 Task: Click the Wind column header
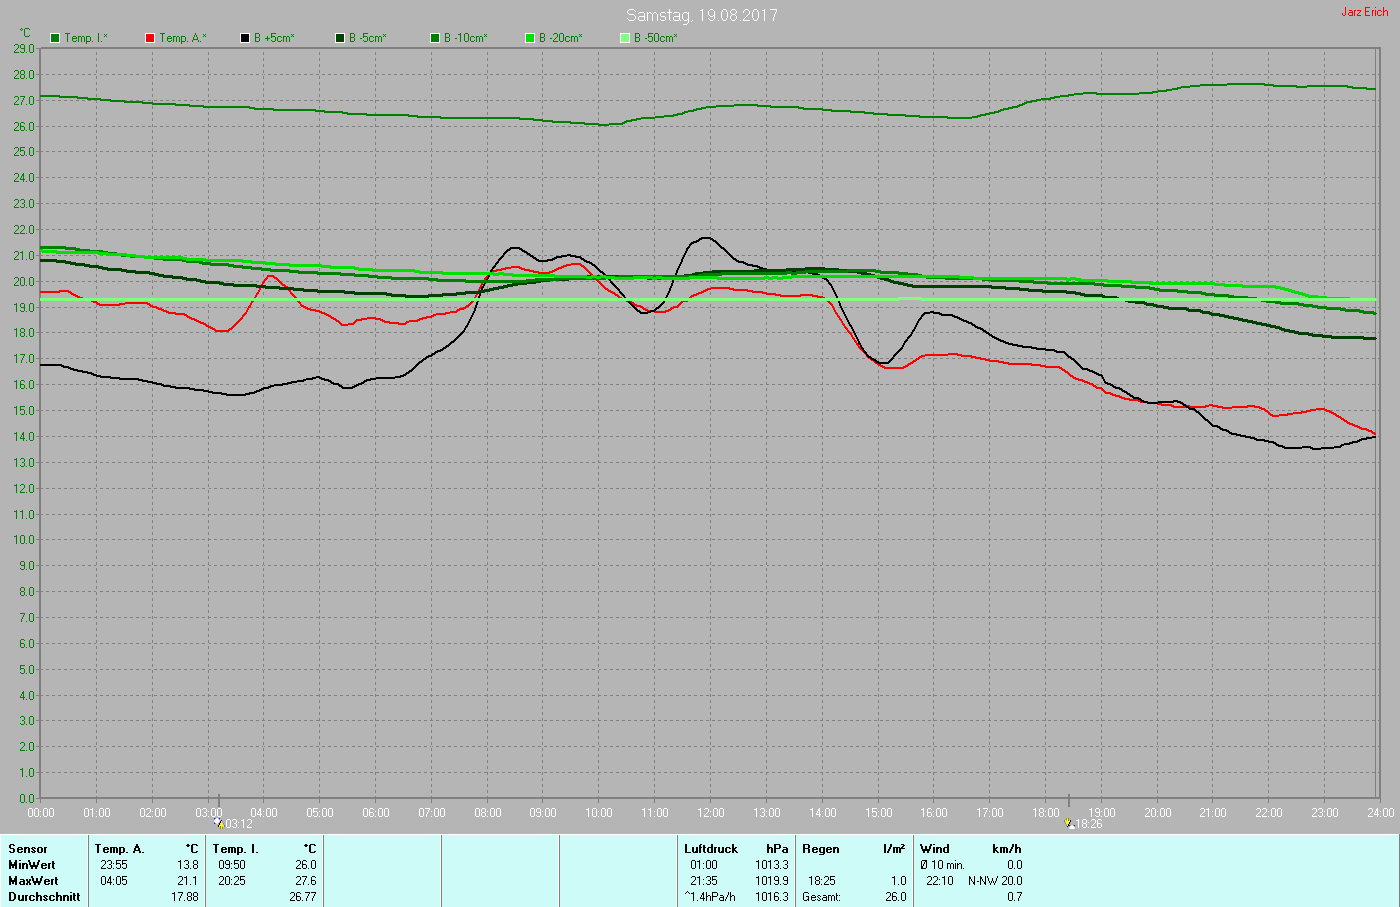point(935,849)
